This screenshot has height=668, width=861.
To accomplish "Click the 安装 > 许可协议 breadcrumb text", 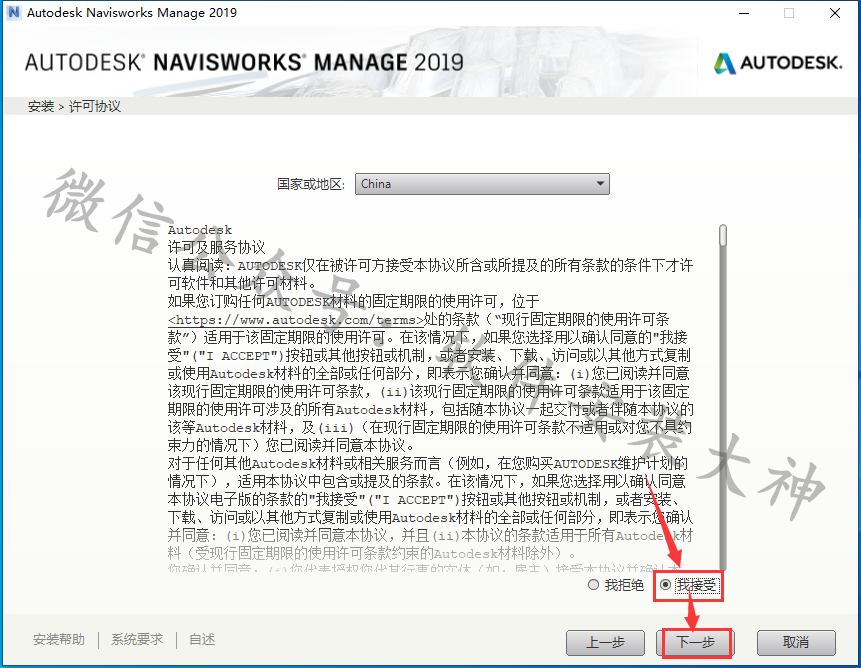I will 74,106.
